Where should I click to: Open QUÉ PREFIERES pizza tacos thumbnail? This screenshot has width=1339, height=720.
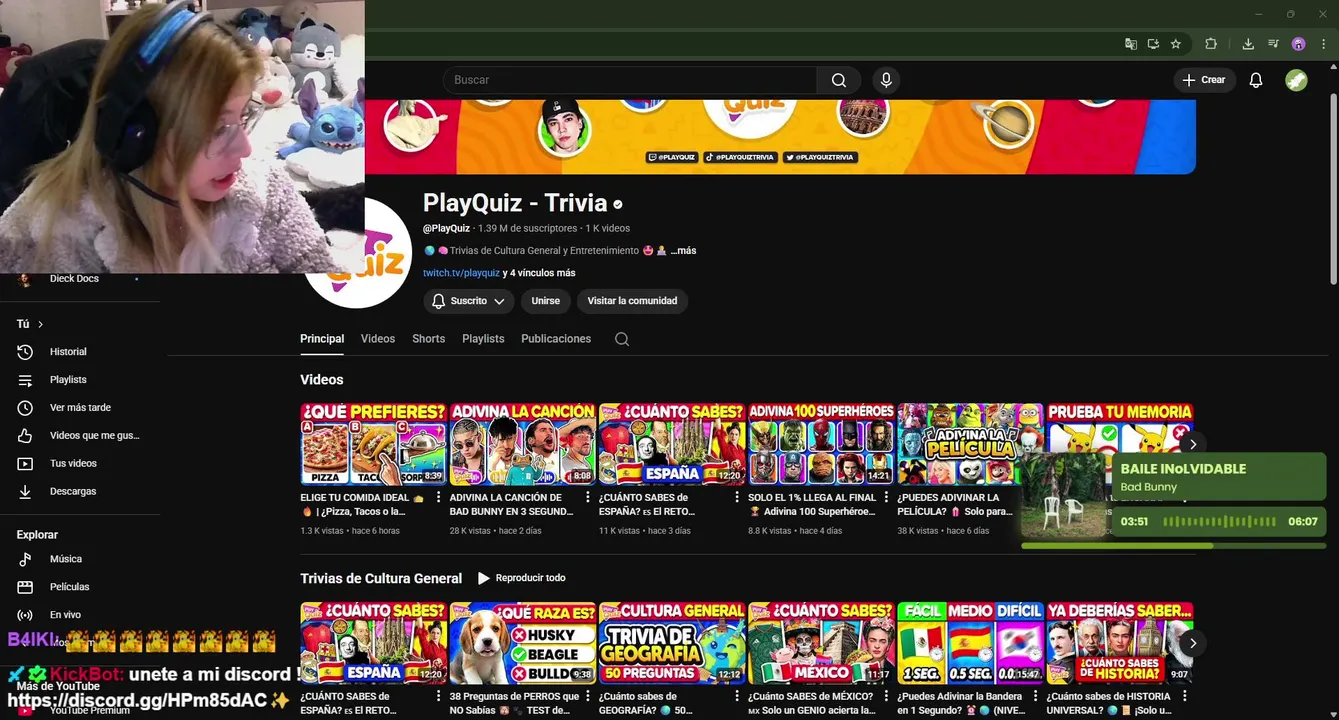pos(373,444)
